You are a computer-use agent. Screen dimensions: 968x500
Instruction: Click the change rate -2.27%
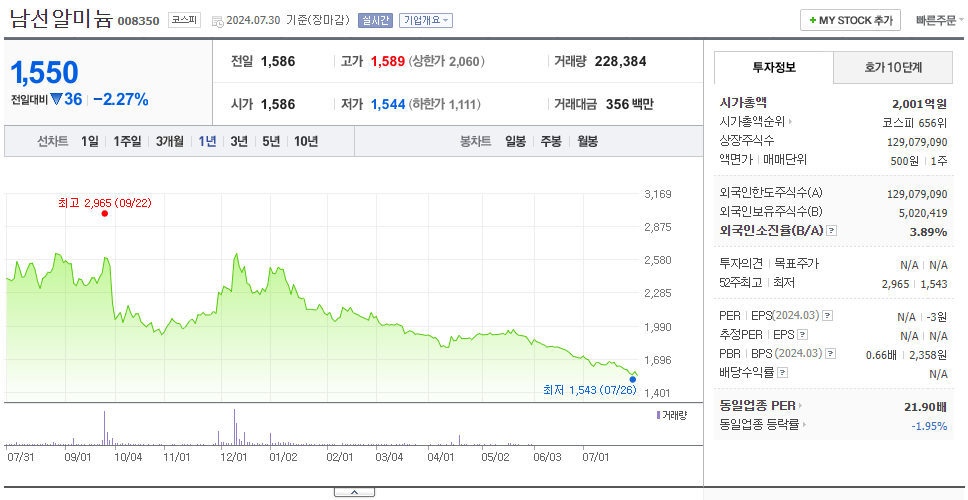tap(121, 99)
